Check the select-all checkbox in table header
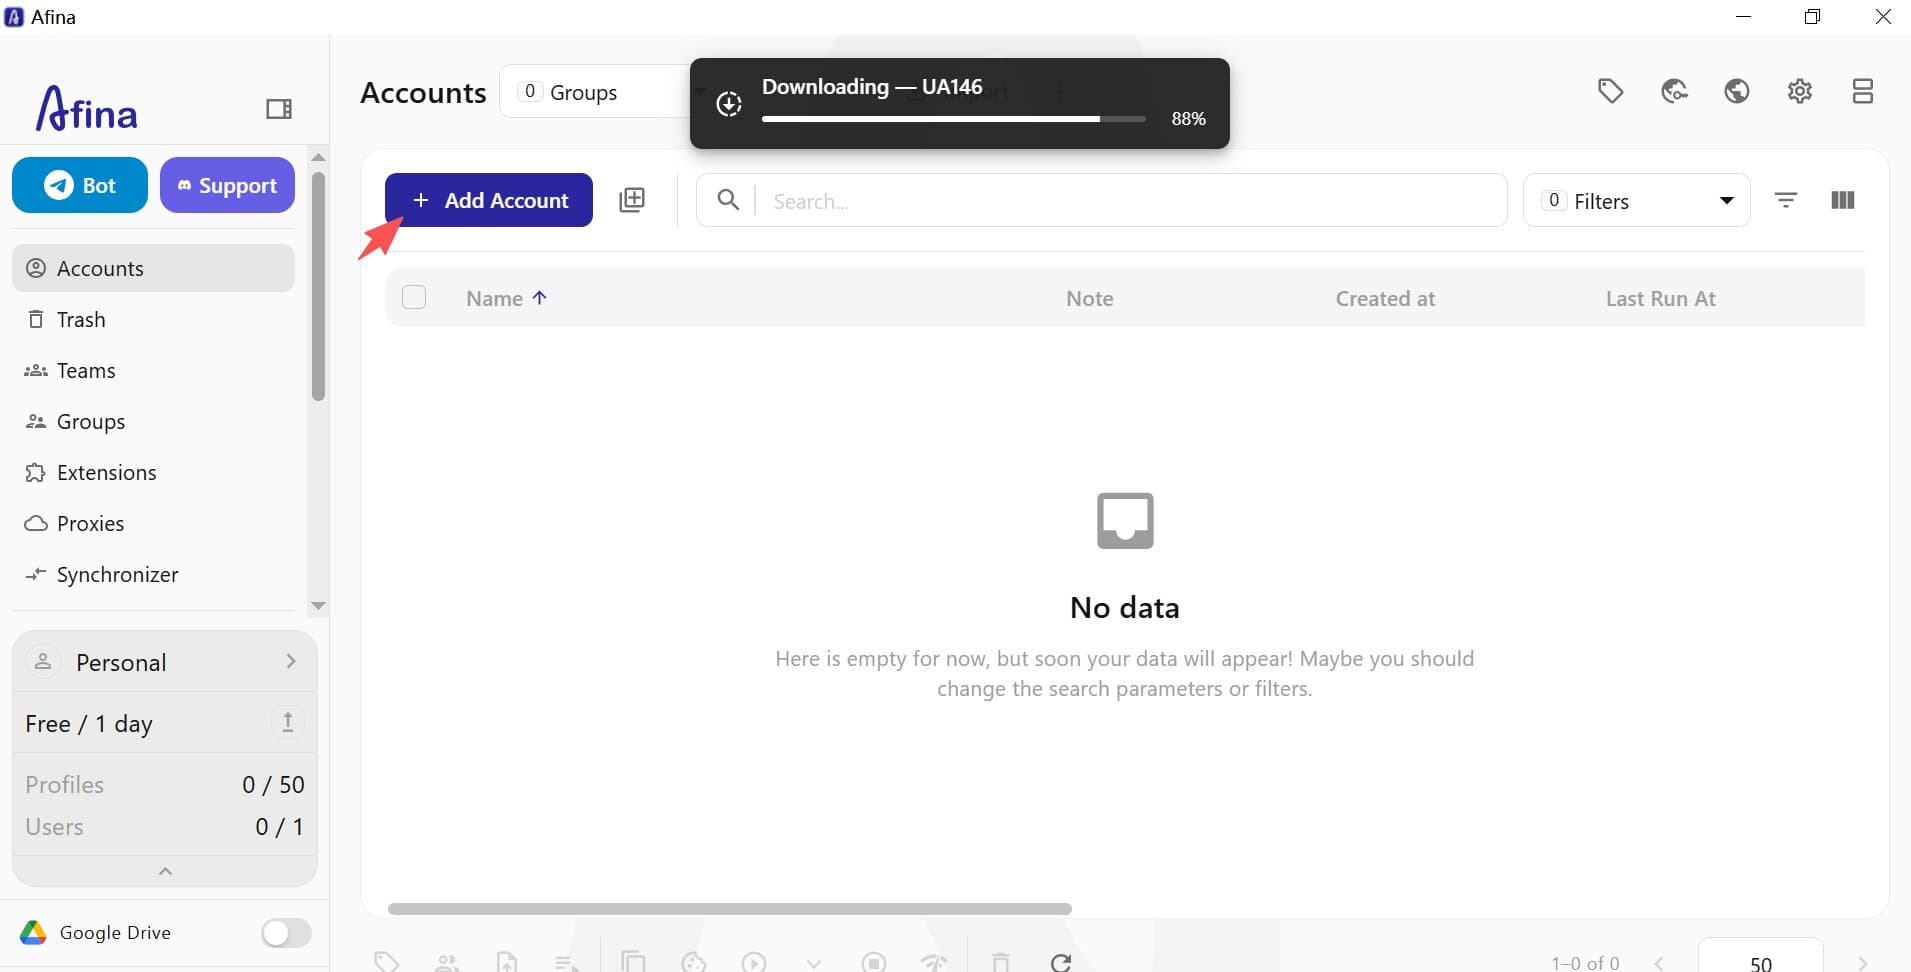 tap(414, 297)
